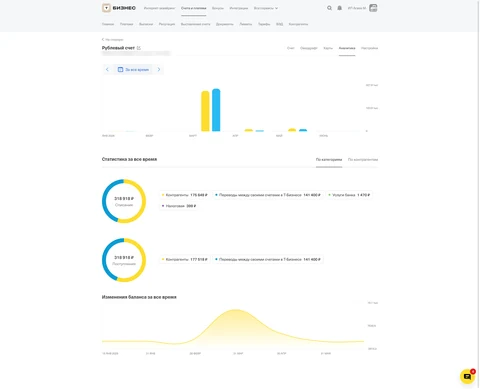Select the По категориям statistics tab
The width and height of the screenshot is (480, 389).
(x=329, y=159)
